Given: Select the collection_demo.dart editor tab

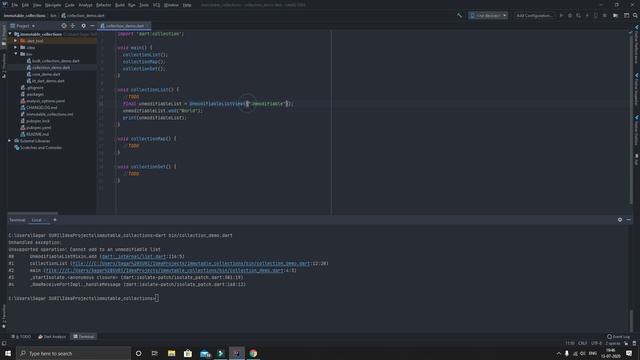Looking at the screenshot, I should pos(123,26).
